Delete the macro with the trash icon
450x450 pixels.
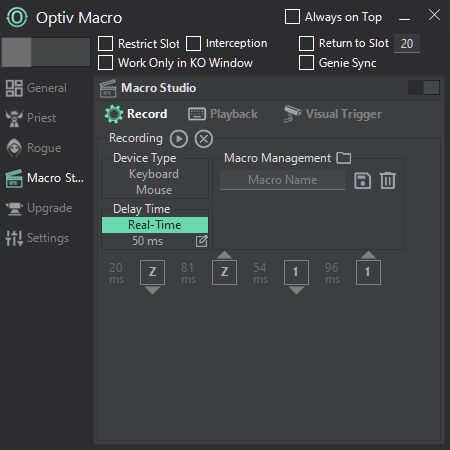point(388,181)
